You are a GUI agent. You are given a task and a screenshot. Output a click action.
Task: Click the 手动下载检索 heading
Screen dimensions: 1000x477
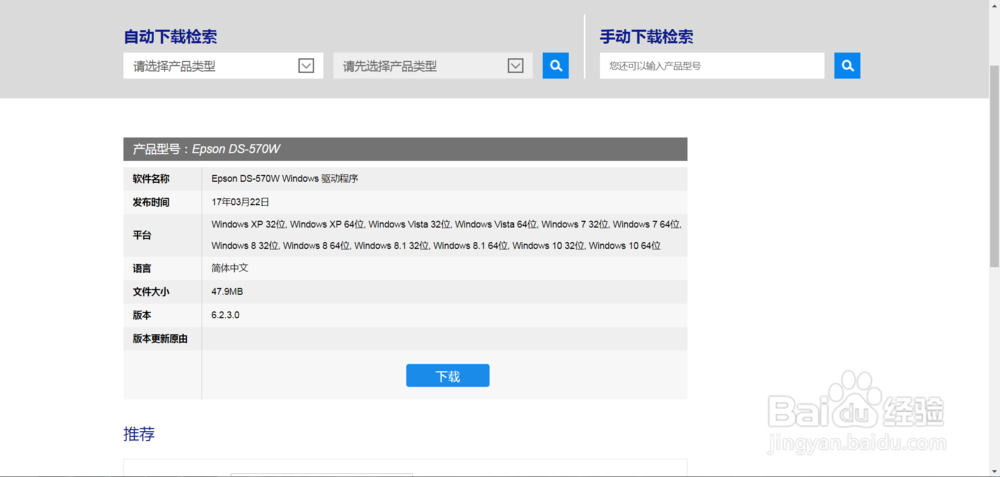pyautogui.click(x=646, y=37)
